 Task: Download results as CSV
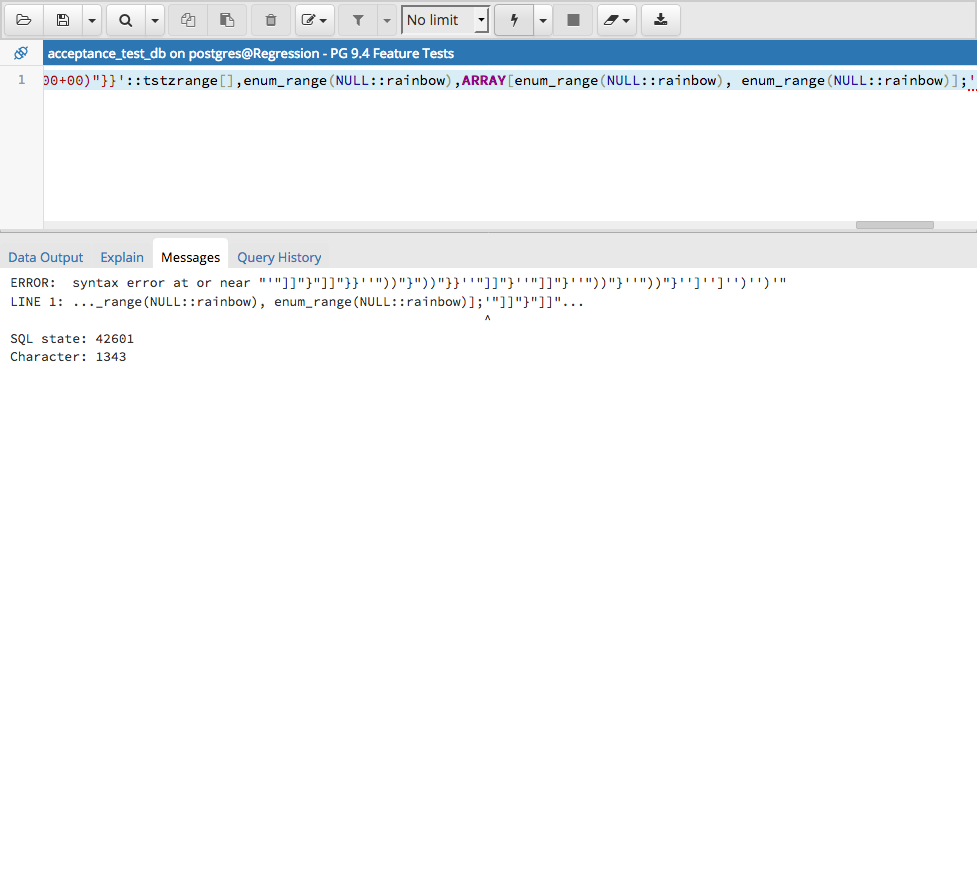(660, 20)
